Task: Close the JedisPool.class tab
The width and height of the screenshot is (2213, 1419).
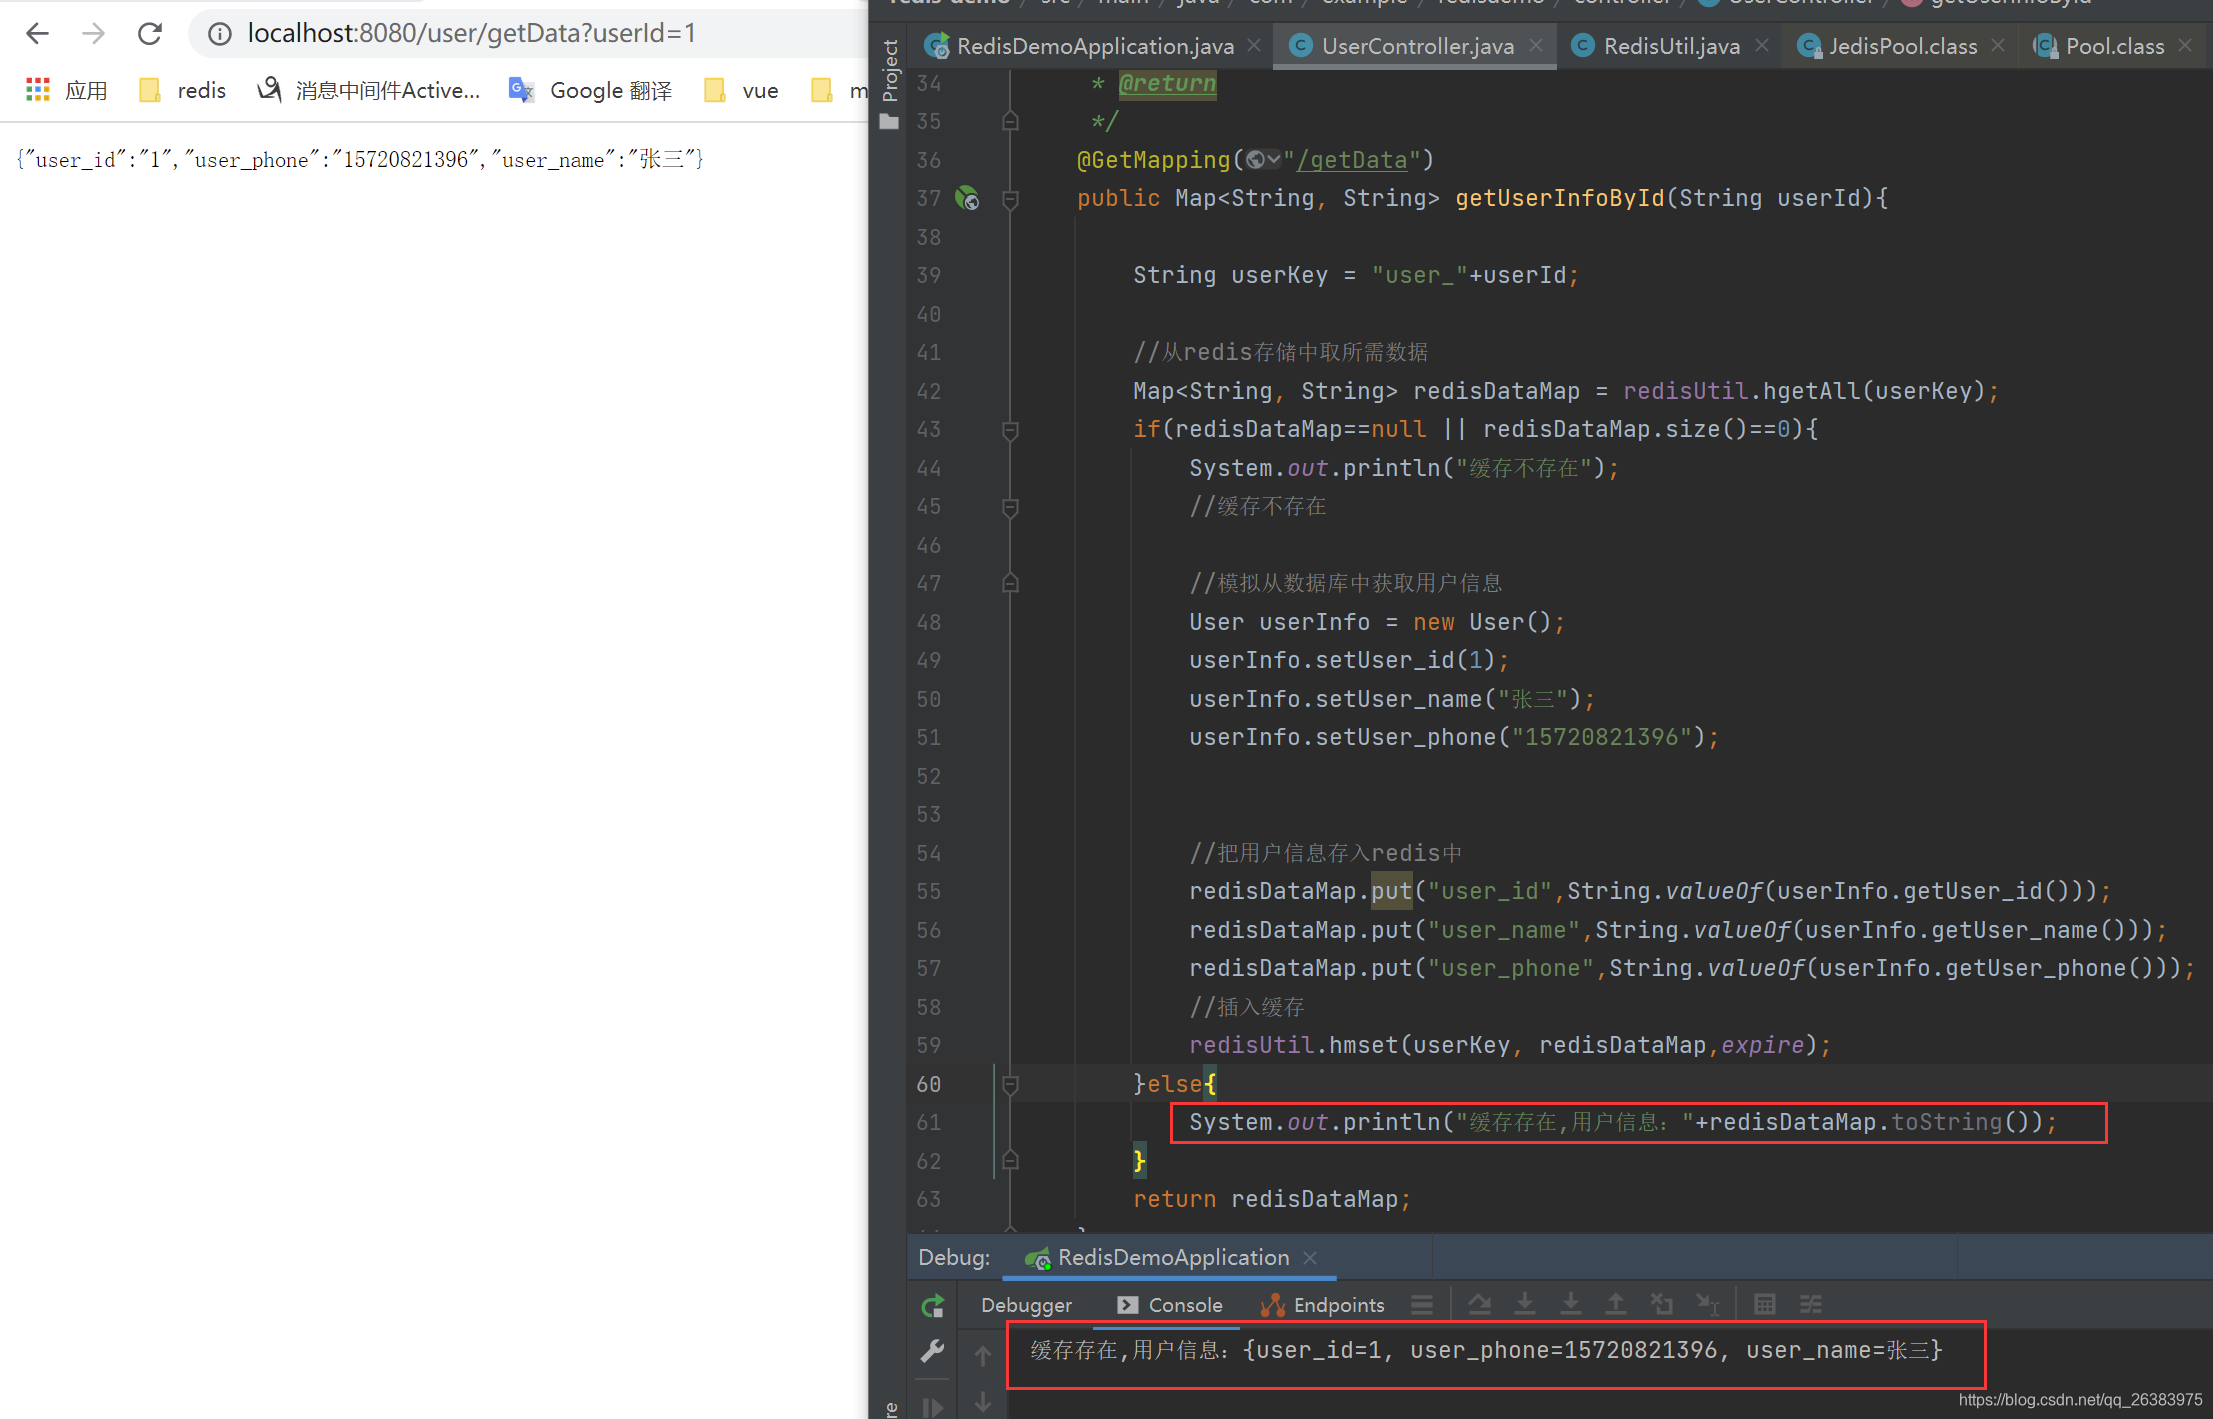Action: coord(1998,46)
